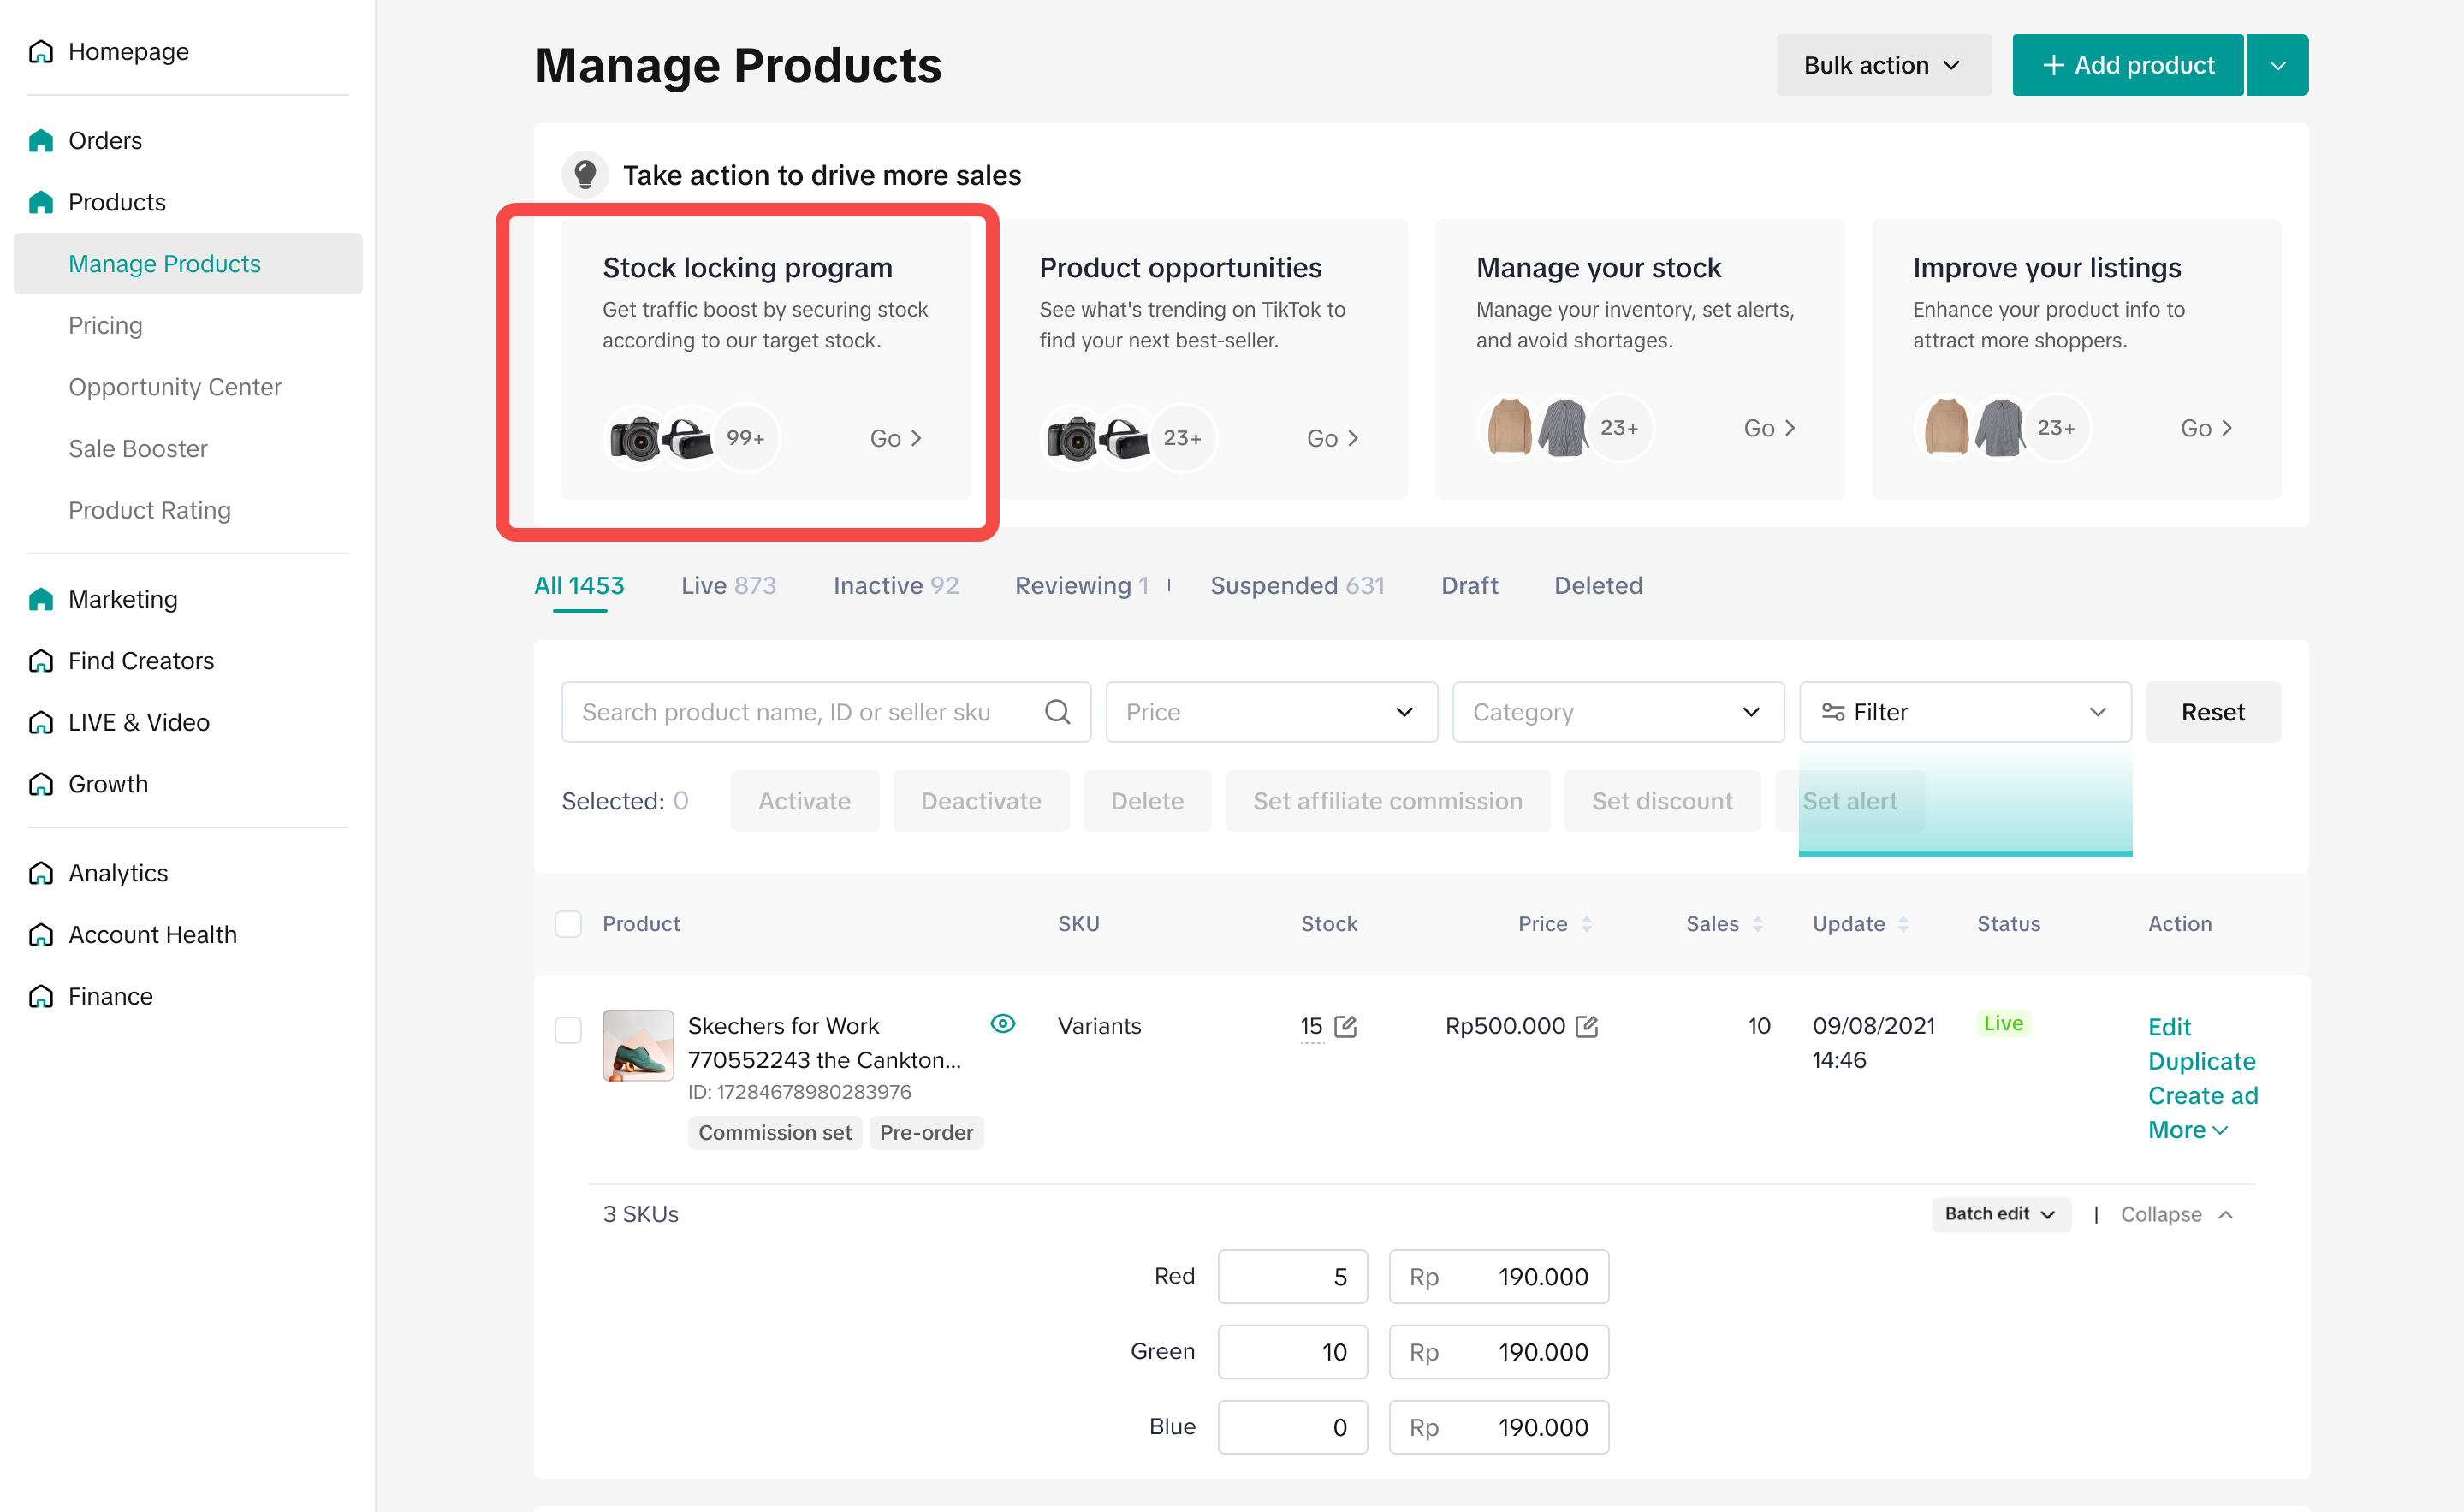Open Pricing in the sidebar menu
Image resolution: width=2464 pixels, height=1512 pixels.
coord(105,325)
